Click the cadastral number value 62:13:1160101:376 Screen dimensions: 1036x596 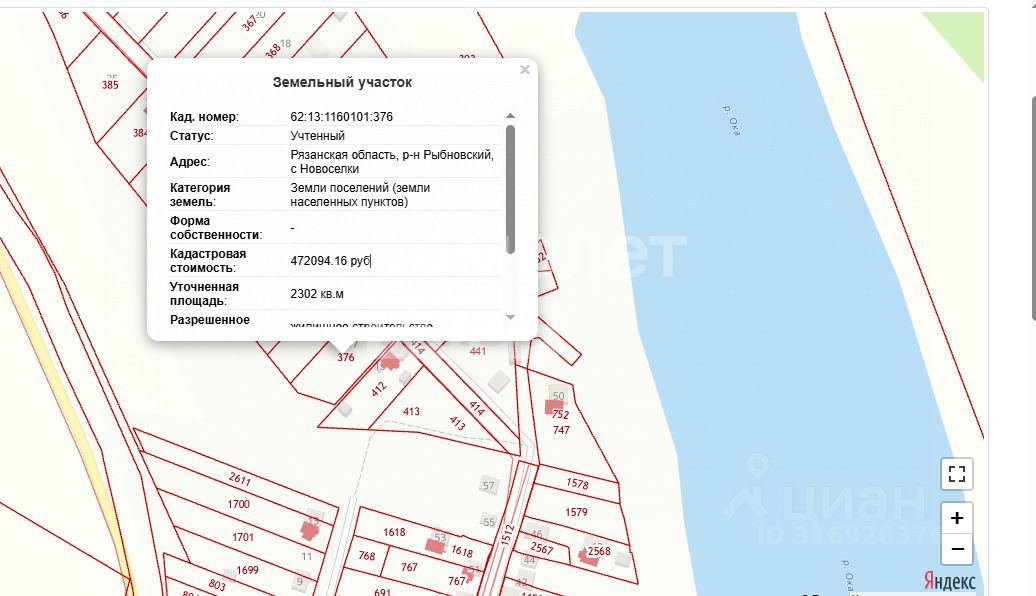pyautogui.click(x=341, y=117)
